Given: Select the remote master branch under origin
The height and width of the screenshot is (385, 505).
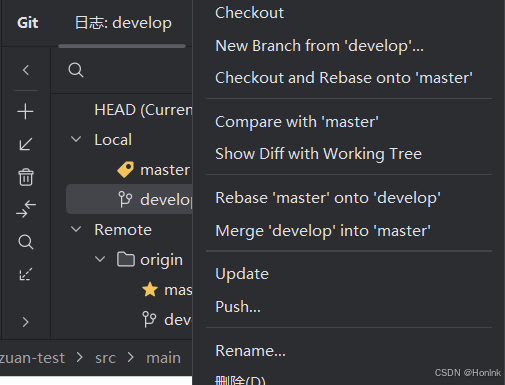Looking at the screenshot, I should [x=178, y=290].
